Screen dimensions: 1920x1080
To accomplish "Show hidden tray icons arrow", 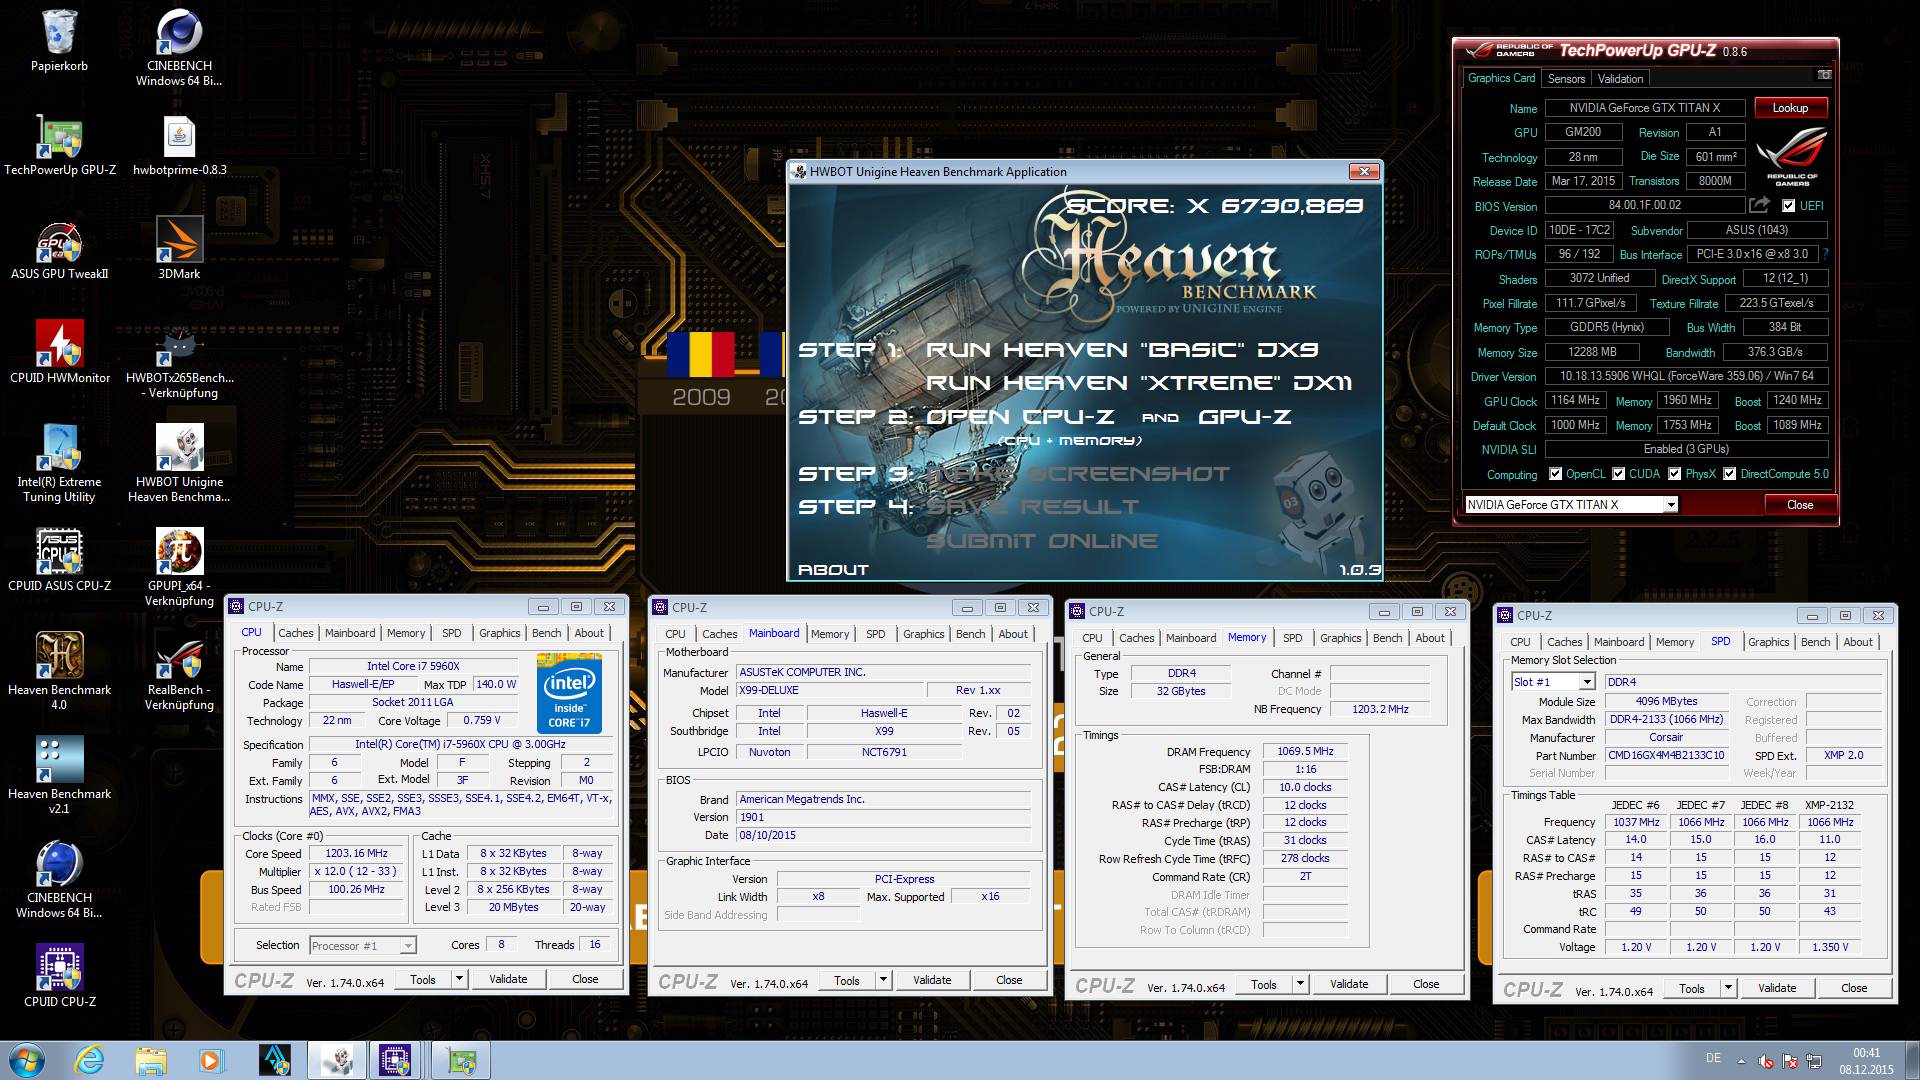I will (x=1741, y=1061).
